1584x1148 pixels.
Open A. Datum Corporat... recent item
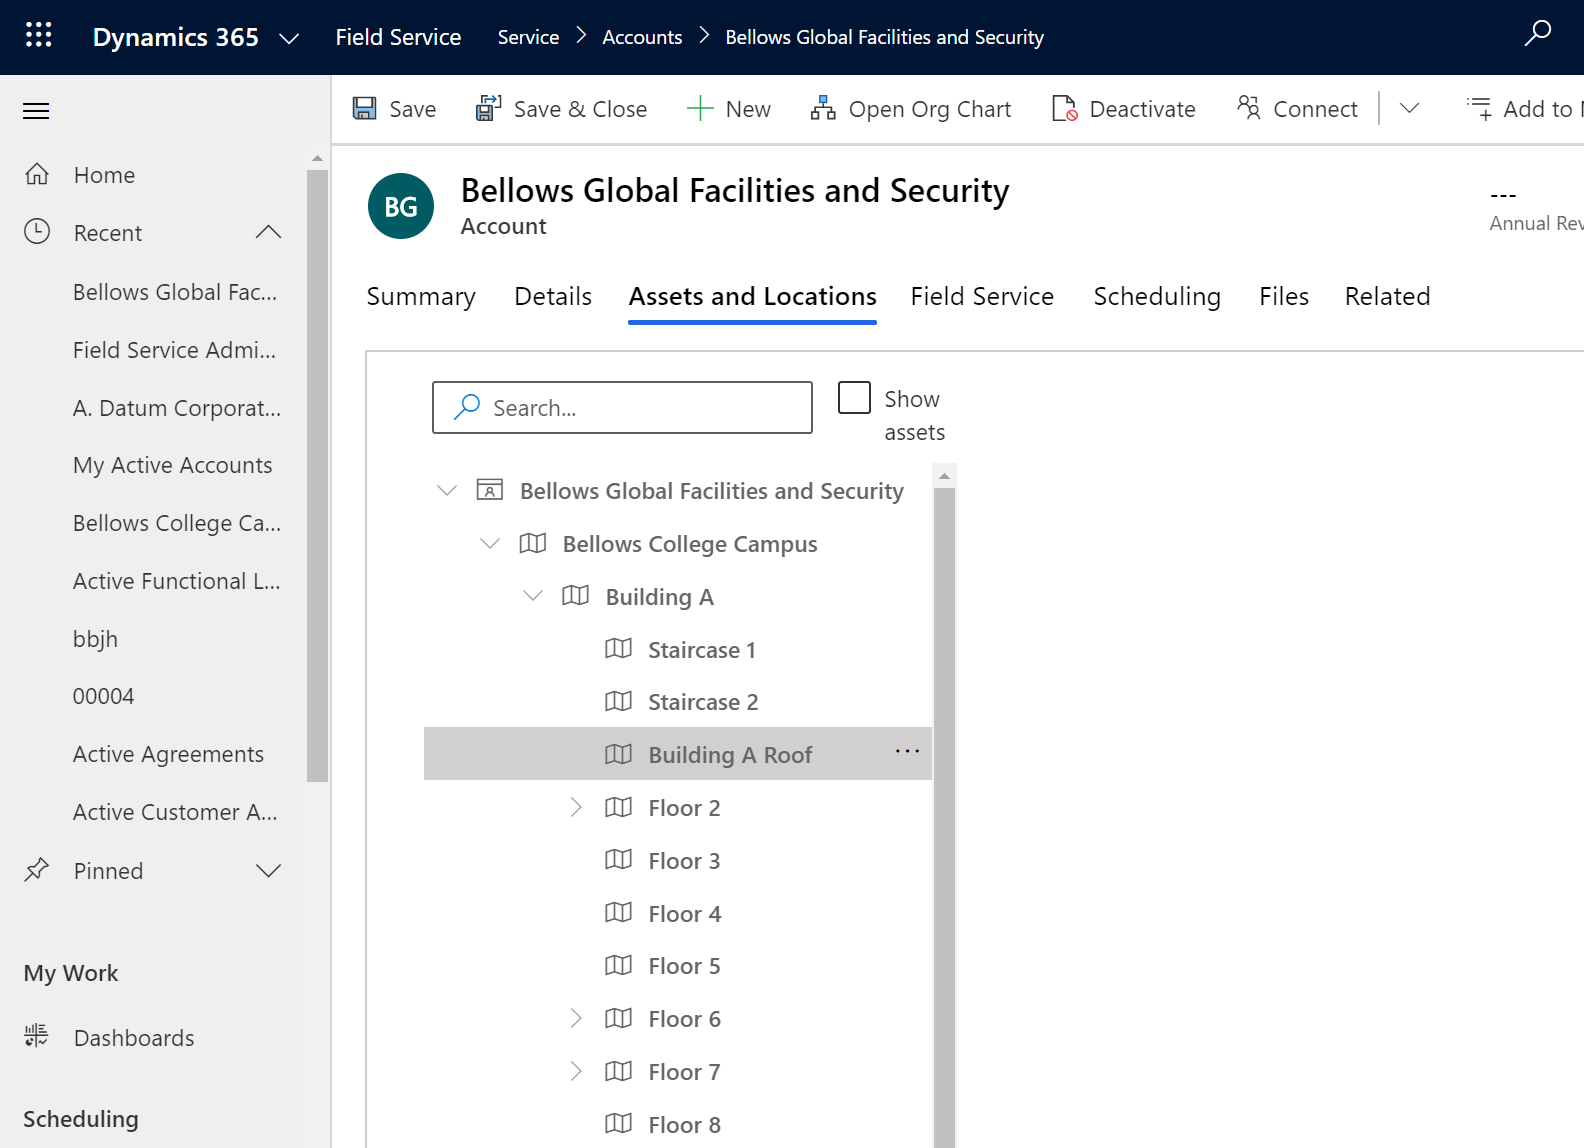coord(177,408)
